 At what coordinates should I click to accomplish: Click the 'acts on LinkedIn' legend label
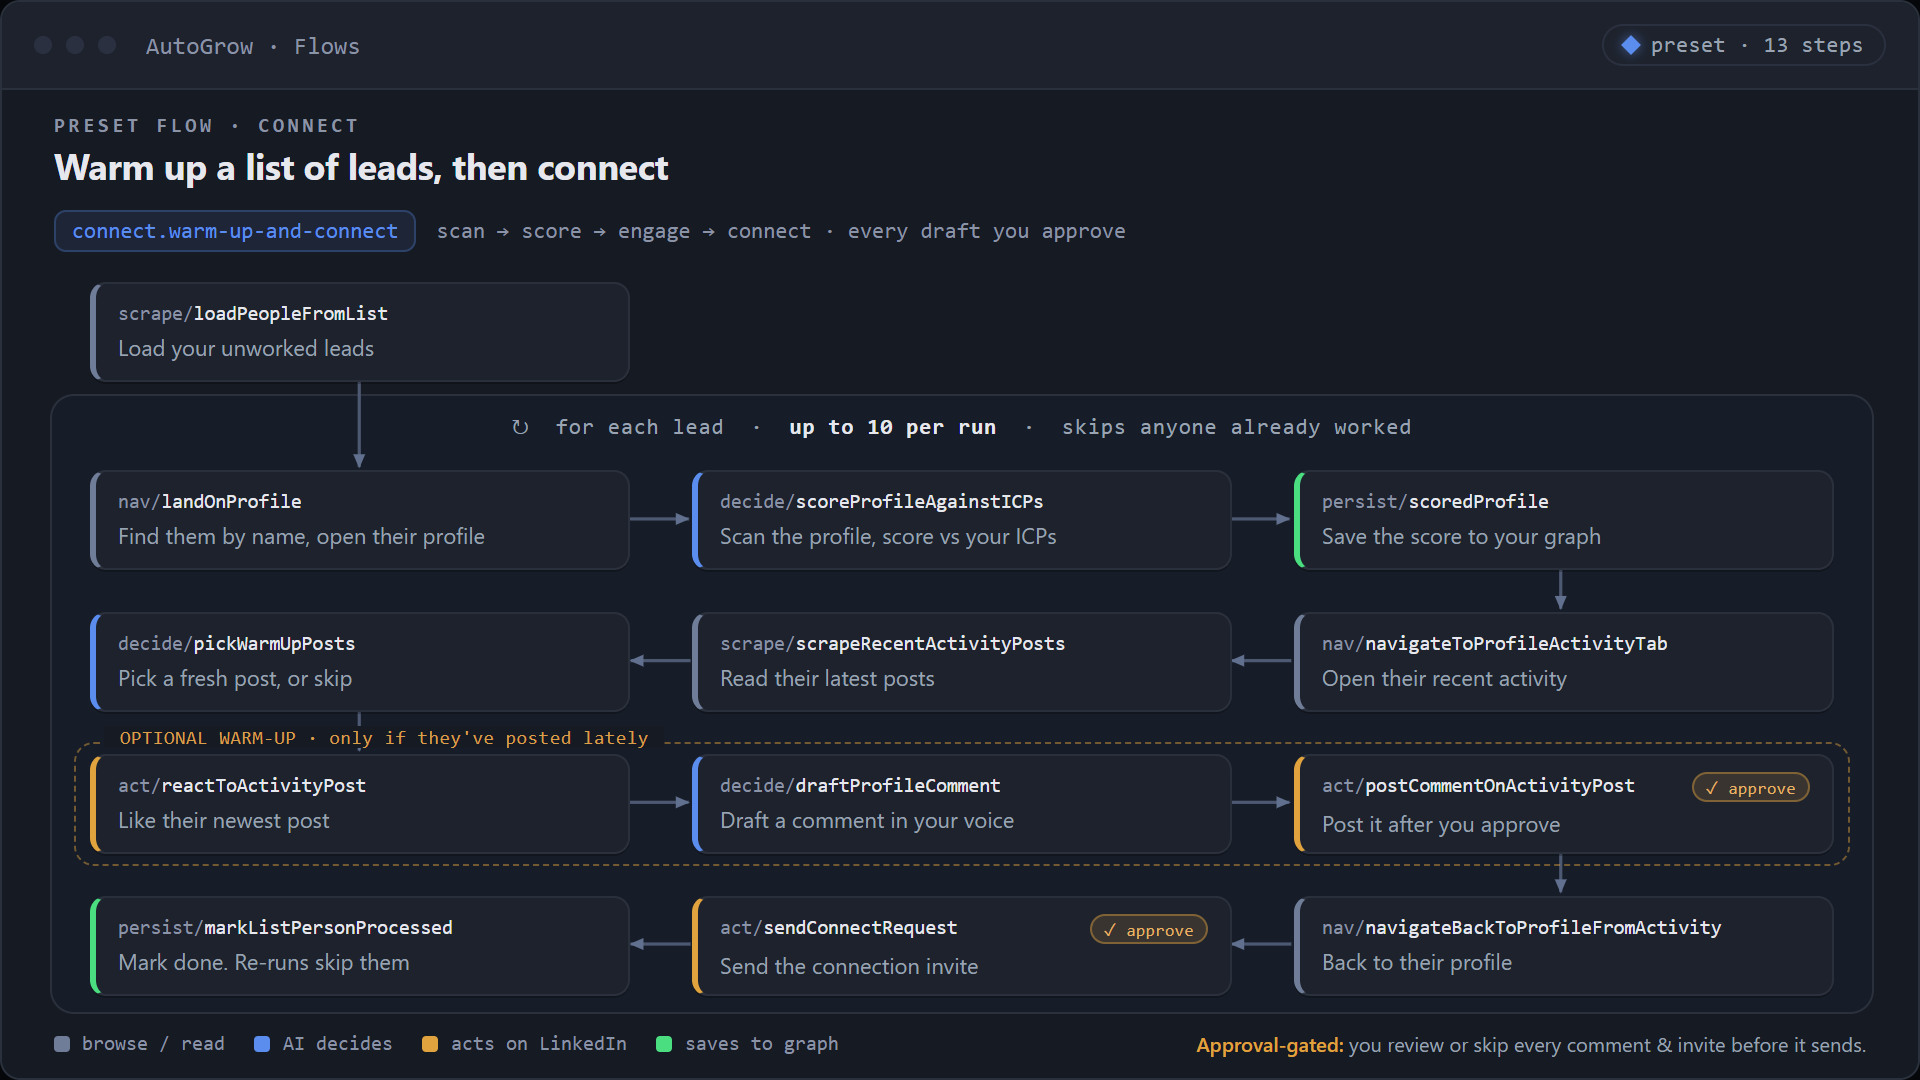point(538,1044)
